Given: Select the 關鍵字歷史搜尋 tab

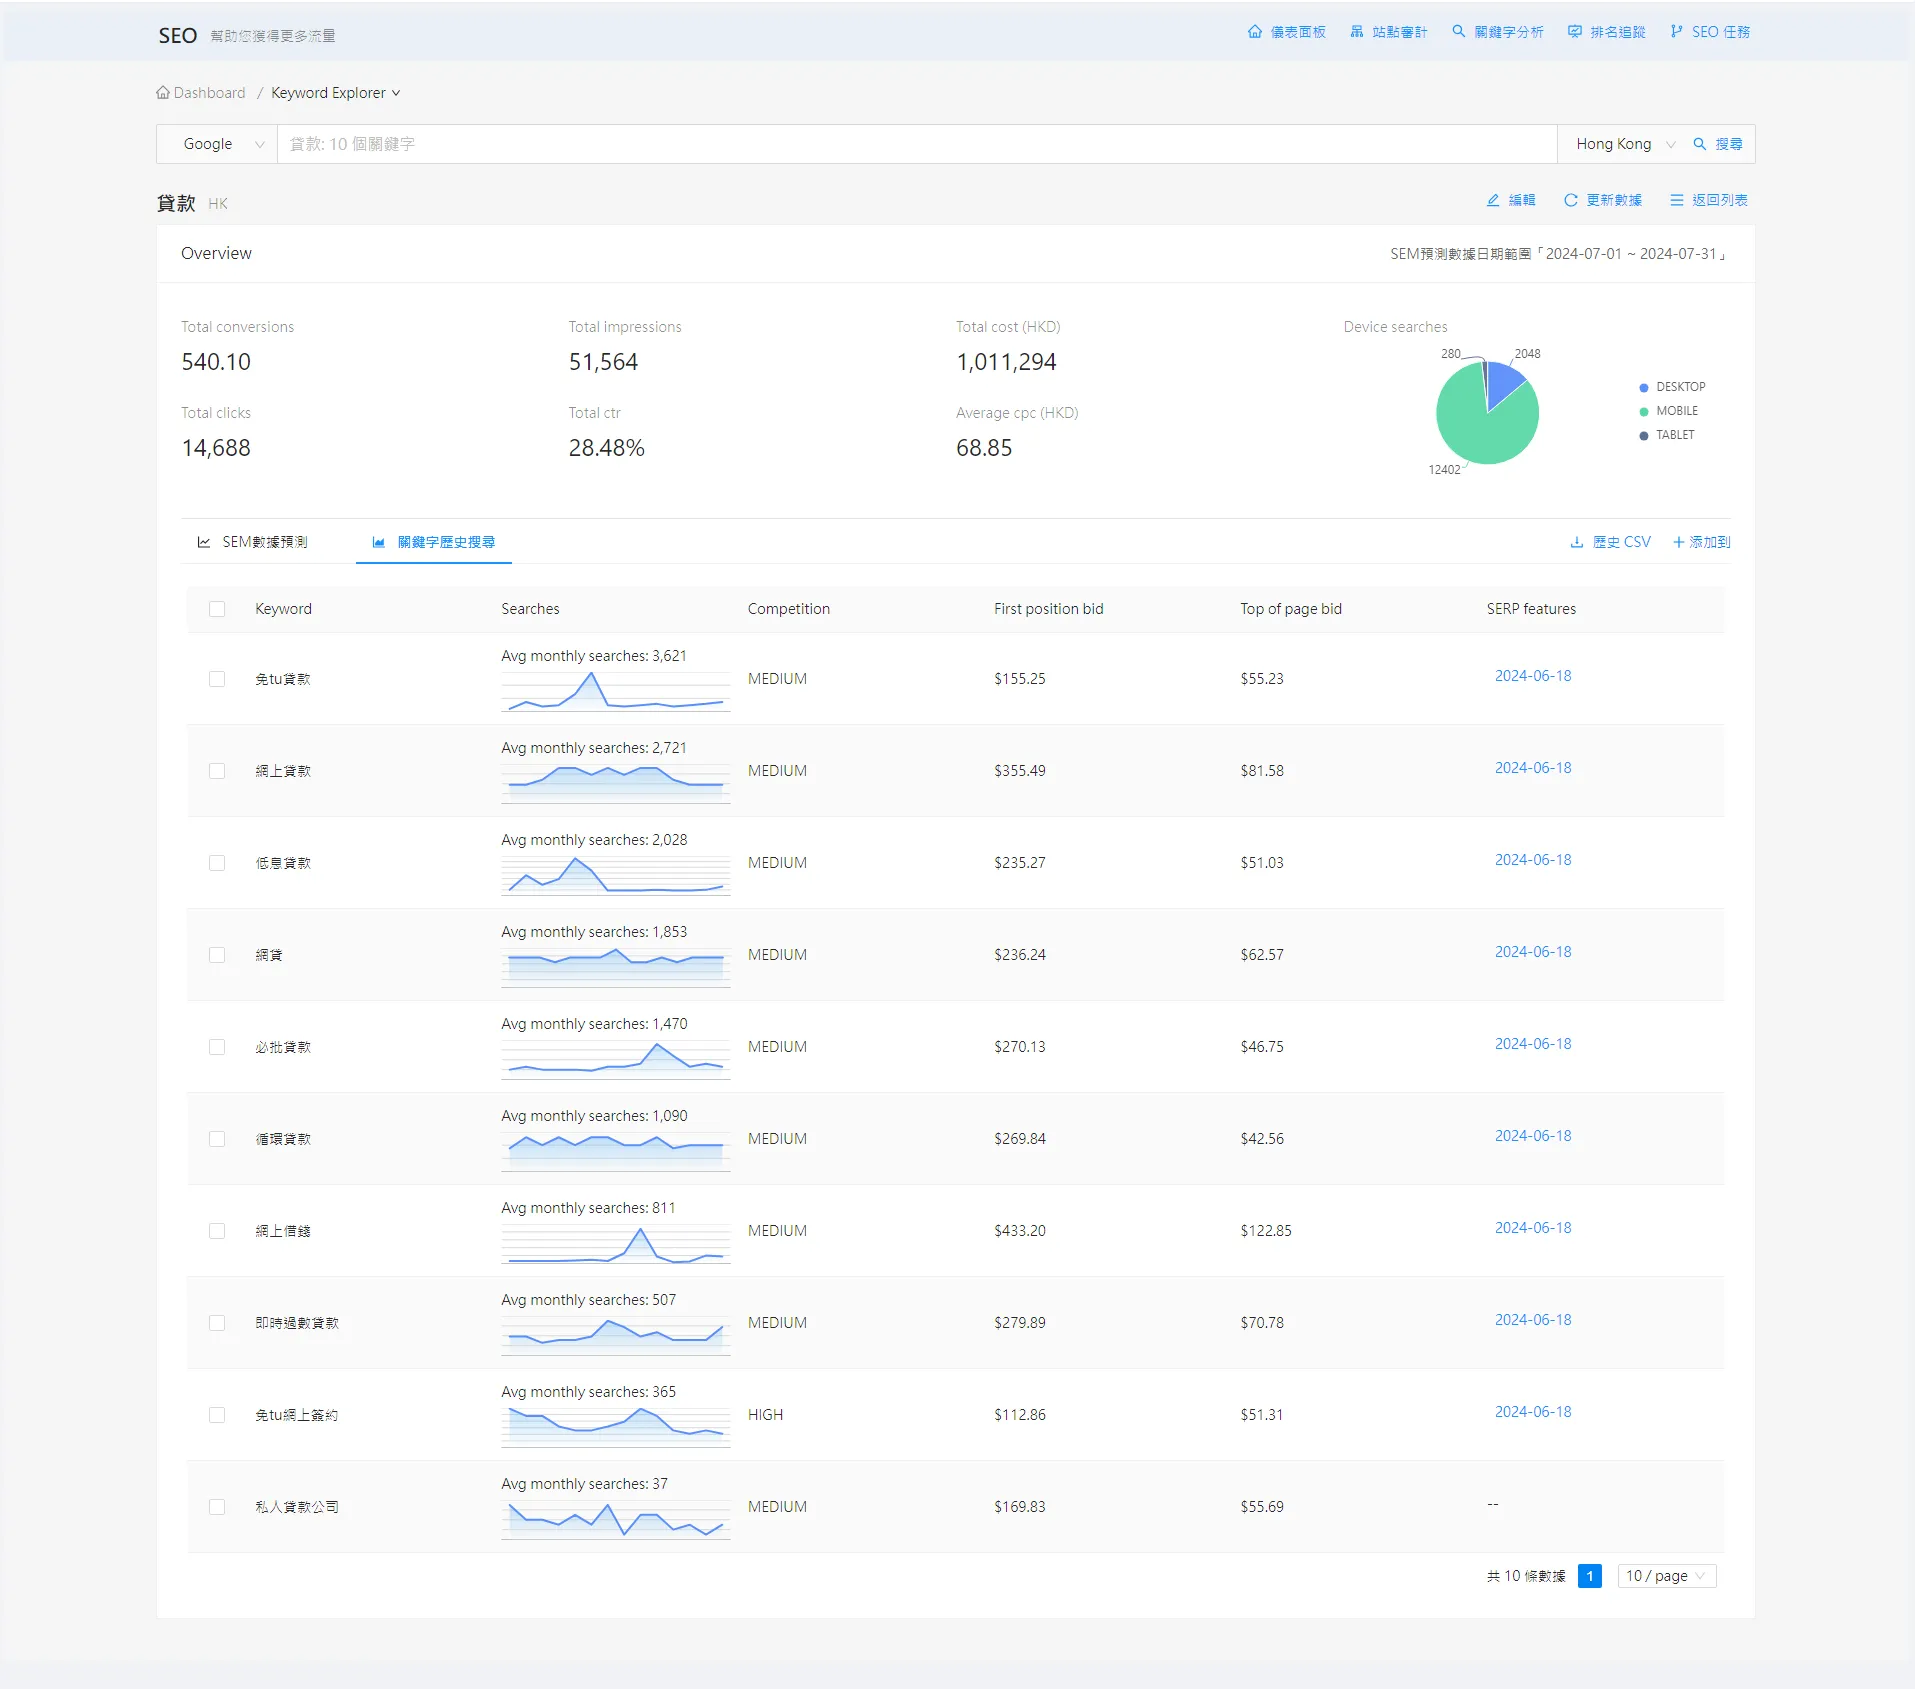Looking at the screenshot, I should pyautogui.click(x=434, y=542).
